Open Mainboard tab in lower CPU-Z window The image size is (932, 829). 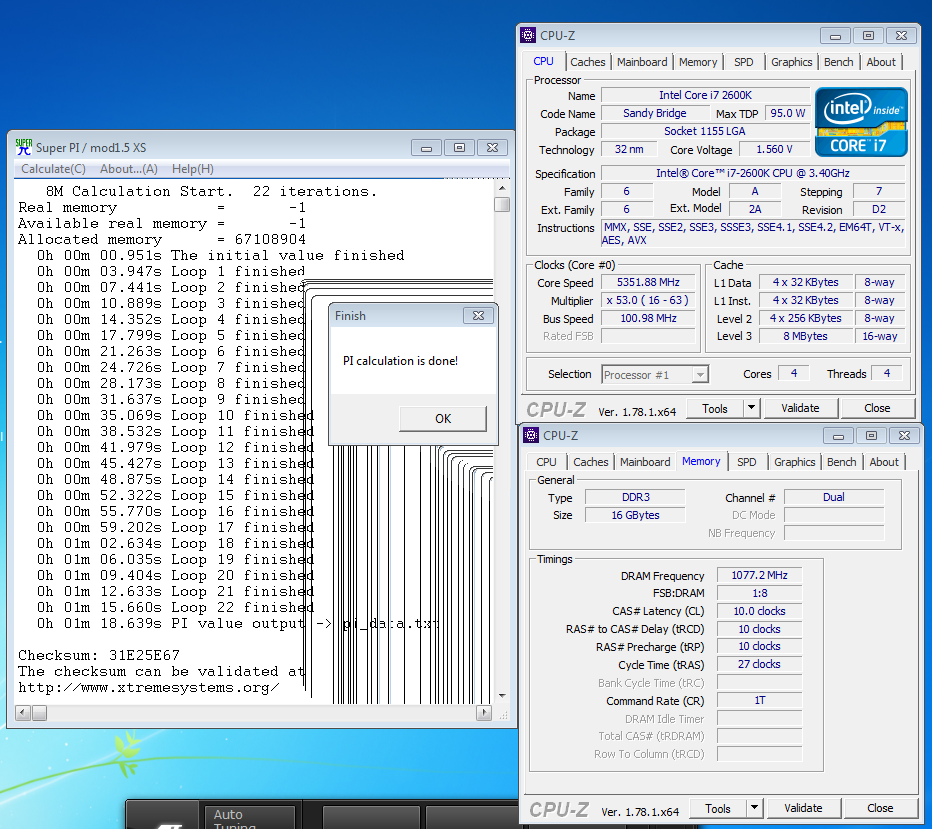click(x=645, y=462)
